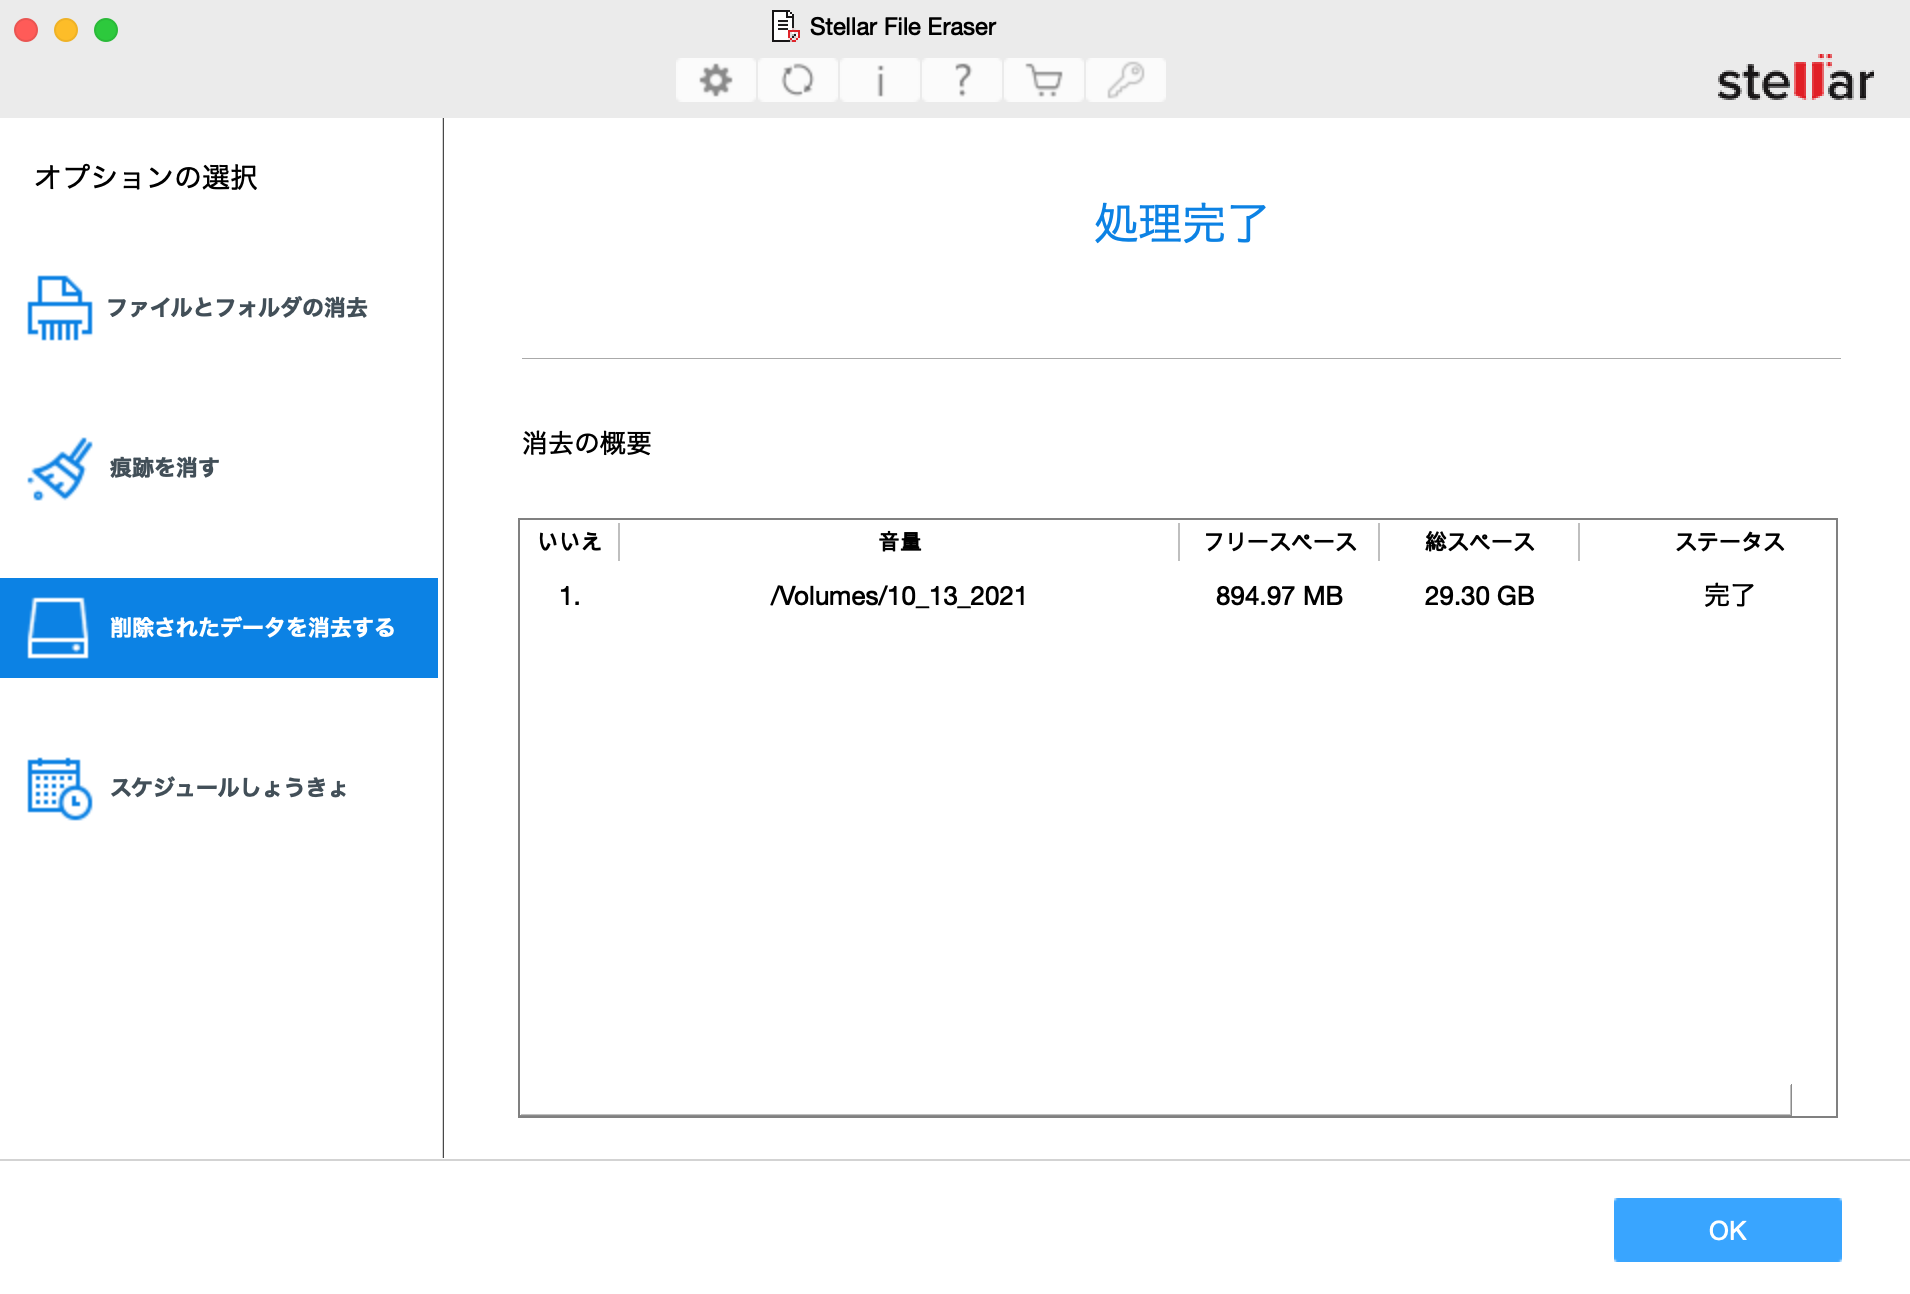Image resolution: width=1910 pixels, height=1294 pixels.
Task: Click the drive icon in selected item
Action: pos(58,628)
